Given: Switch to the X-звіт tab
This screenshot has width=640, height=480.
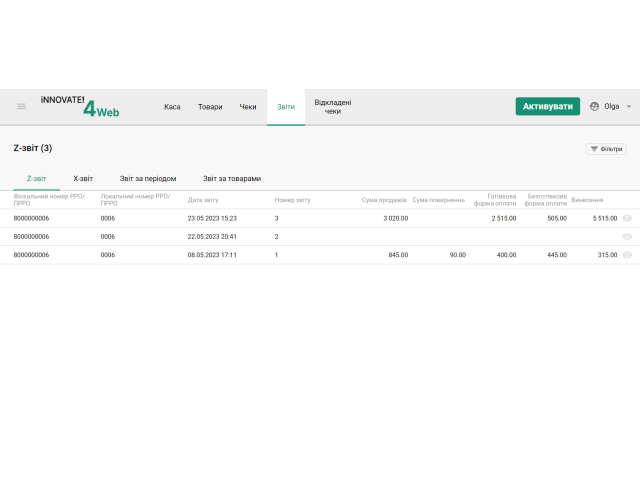Looking at the screenshot, I should pos(83,178).
